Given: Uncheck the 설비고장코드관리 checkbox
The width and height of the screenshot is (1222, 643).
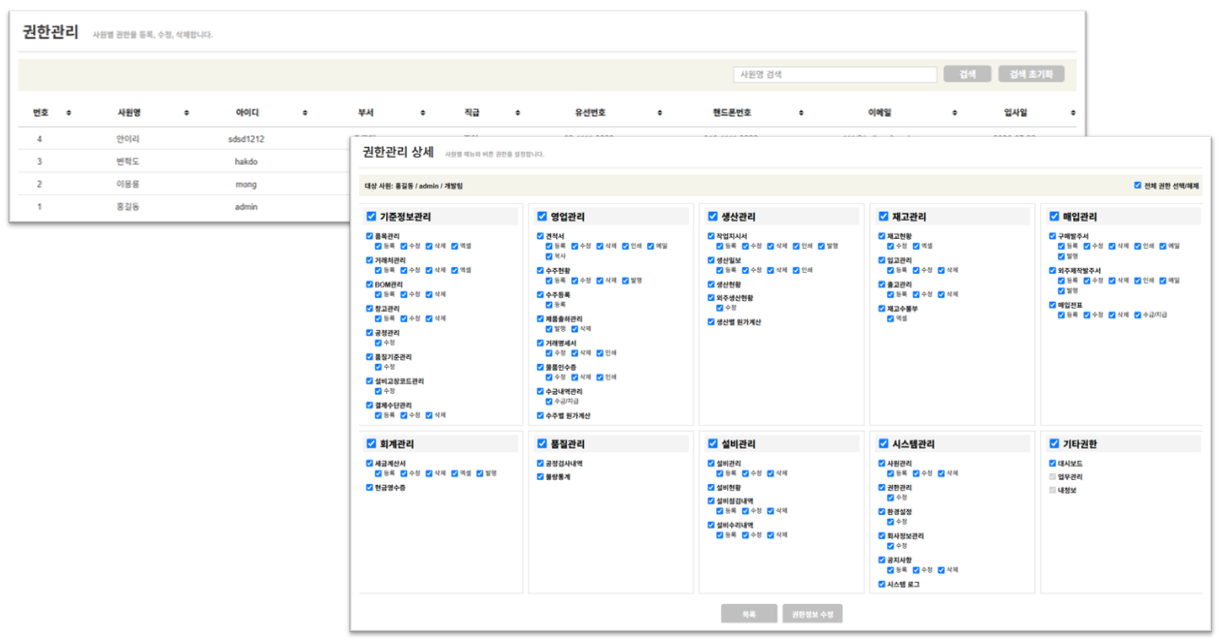Looking at the screenshot, I should [370, 381].
